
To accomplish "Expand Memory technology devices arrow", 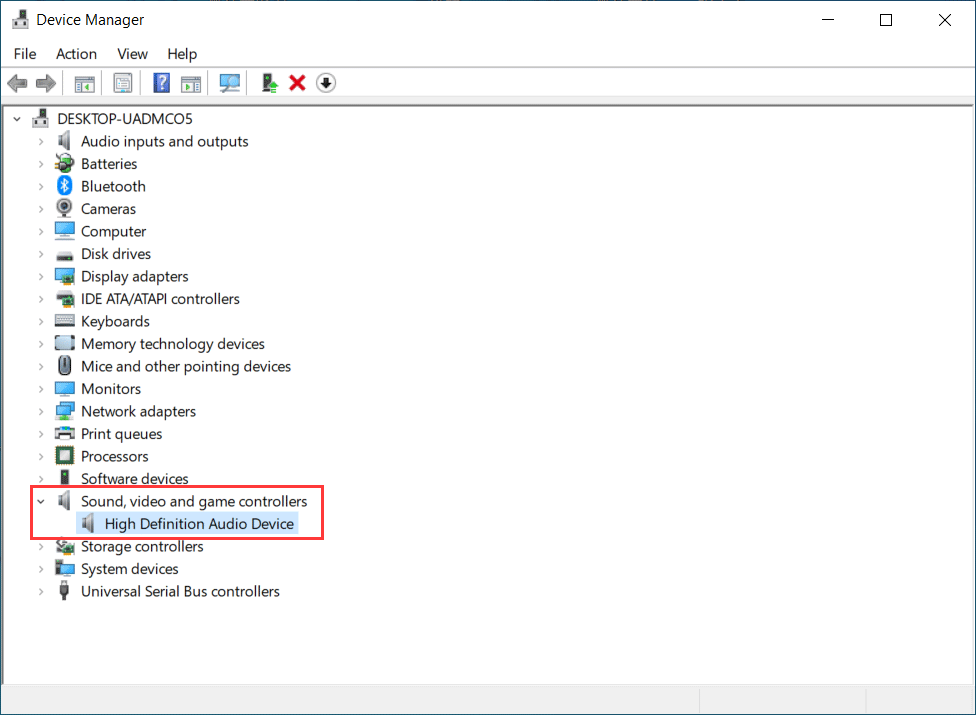I will [41, 343].
